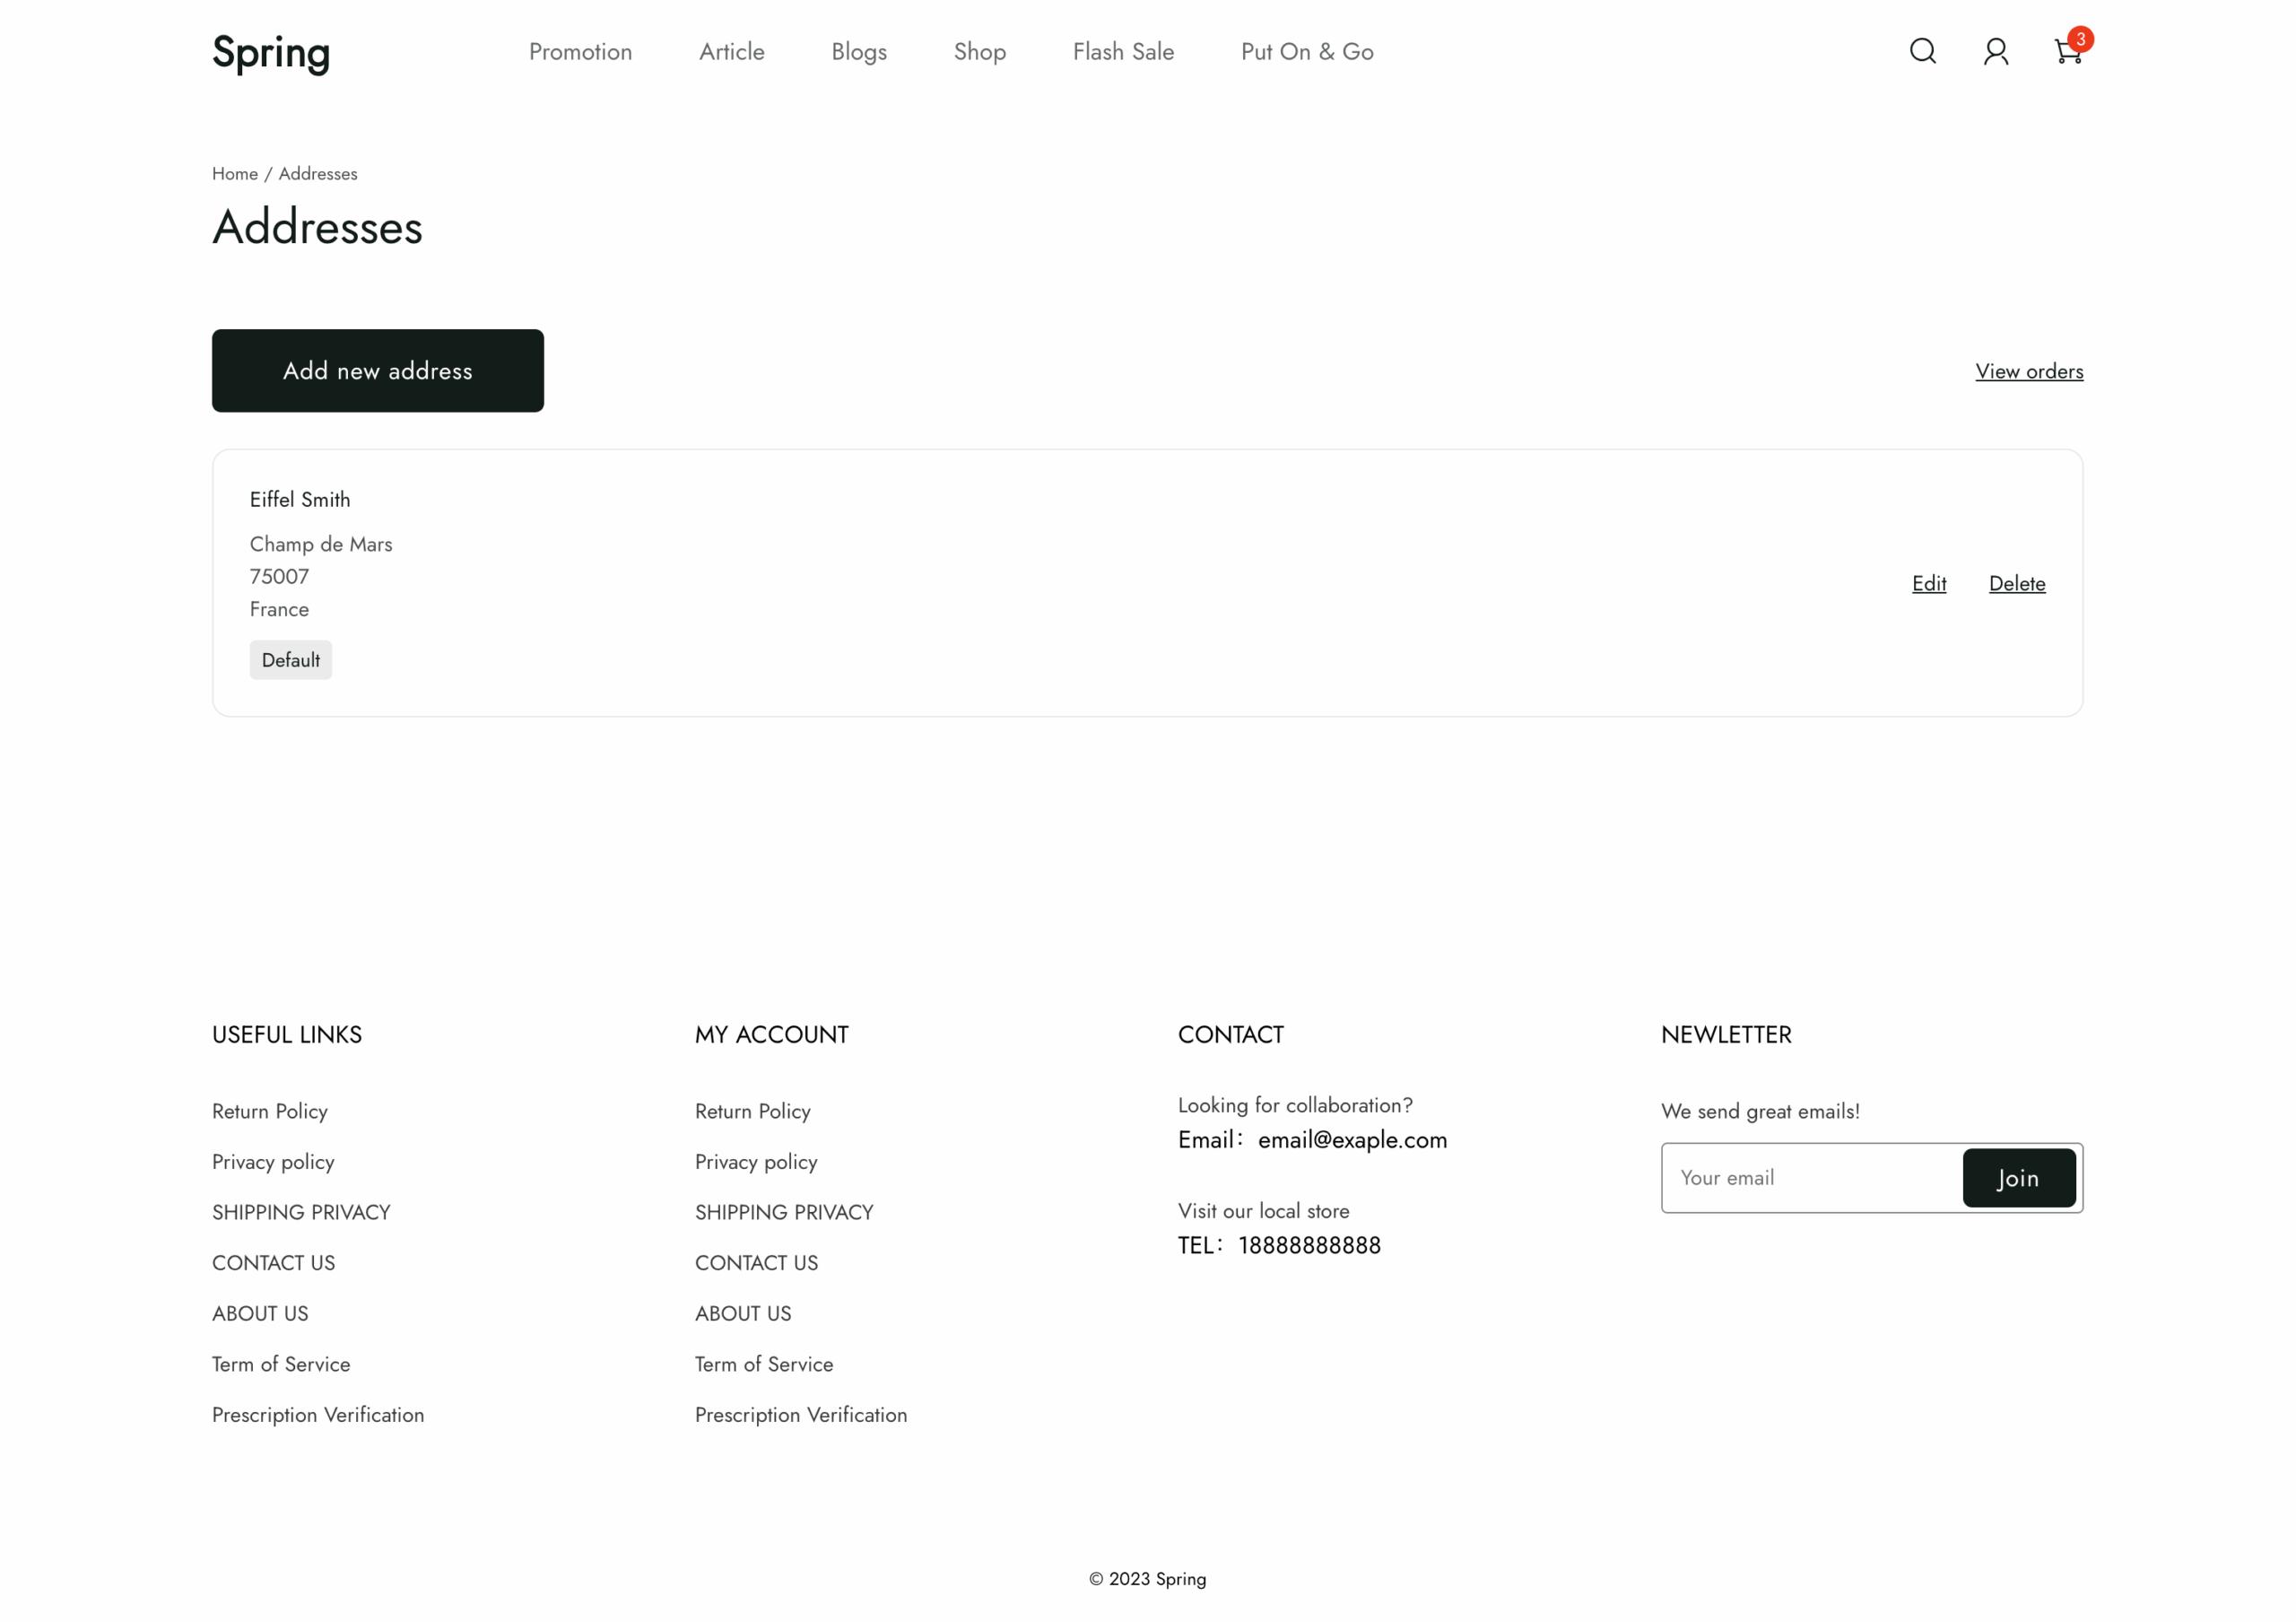This screenshot has height=1622, width=2296.
Task: Open Privacy policy under Useful Links
Action: click(x=273, y=1162)
